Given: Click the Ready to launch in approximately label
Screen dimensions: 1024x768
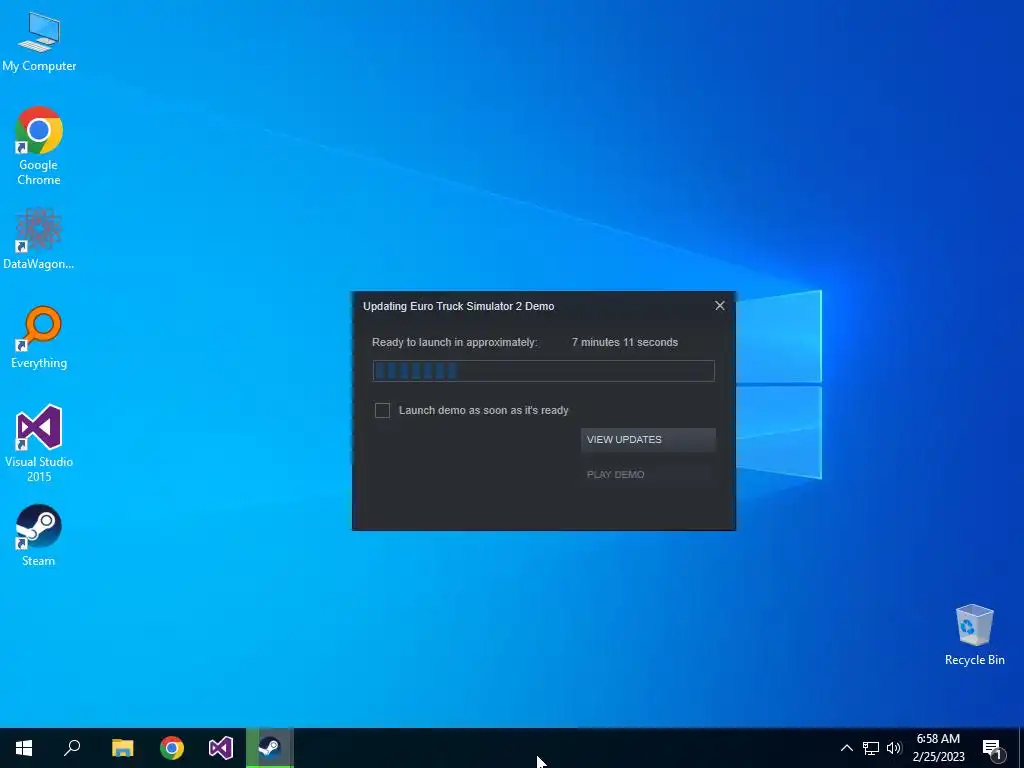Looking at the screenshot, I should (455, 342).
